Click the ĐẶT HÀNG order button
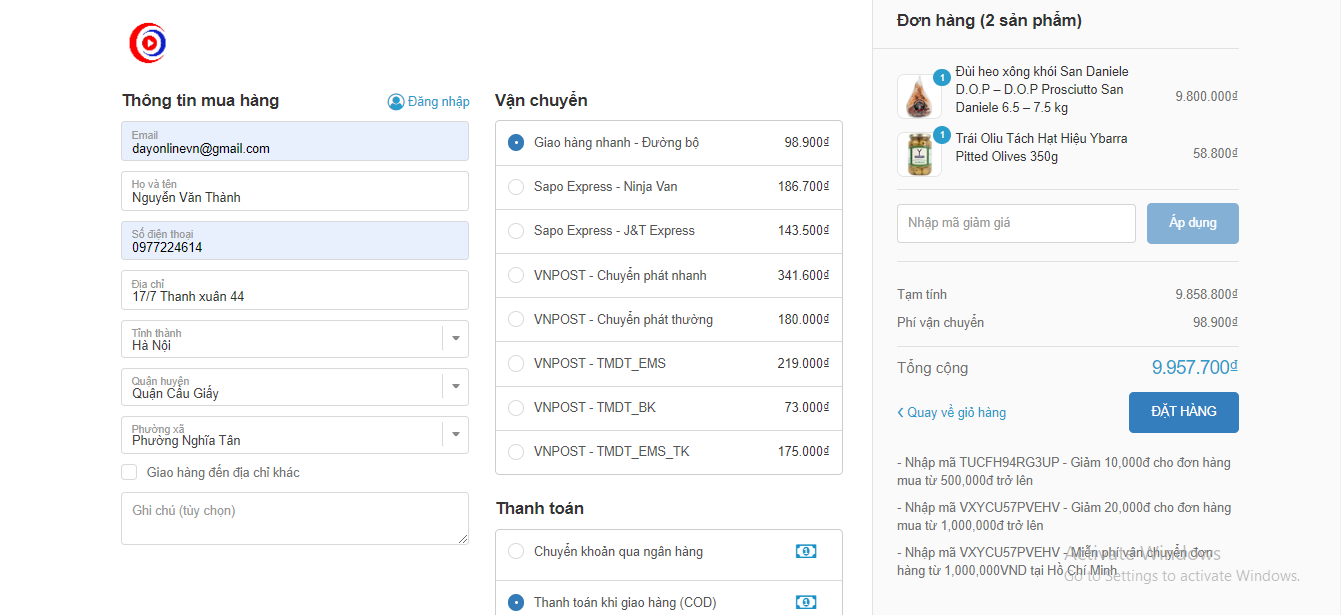Viewport: 1341px width, 615px height. pos(1183,412)
